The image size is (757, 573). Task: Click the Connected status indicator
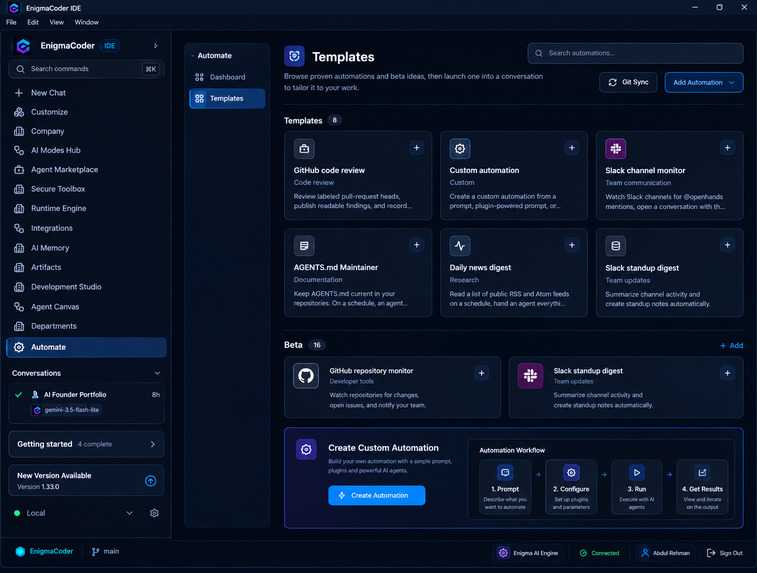tap(599, 553)
